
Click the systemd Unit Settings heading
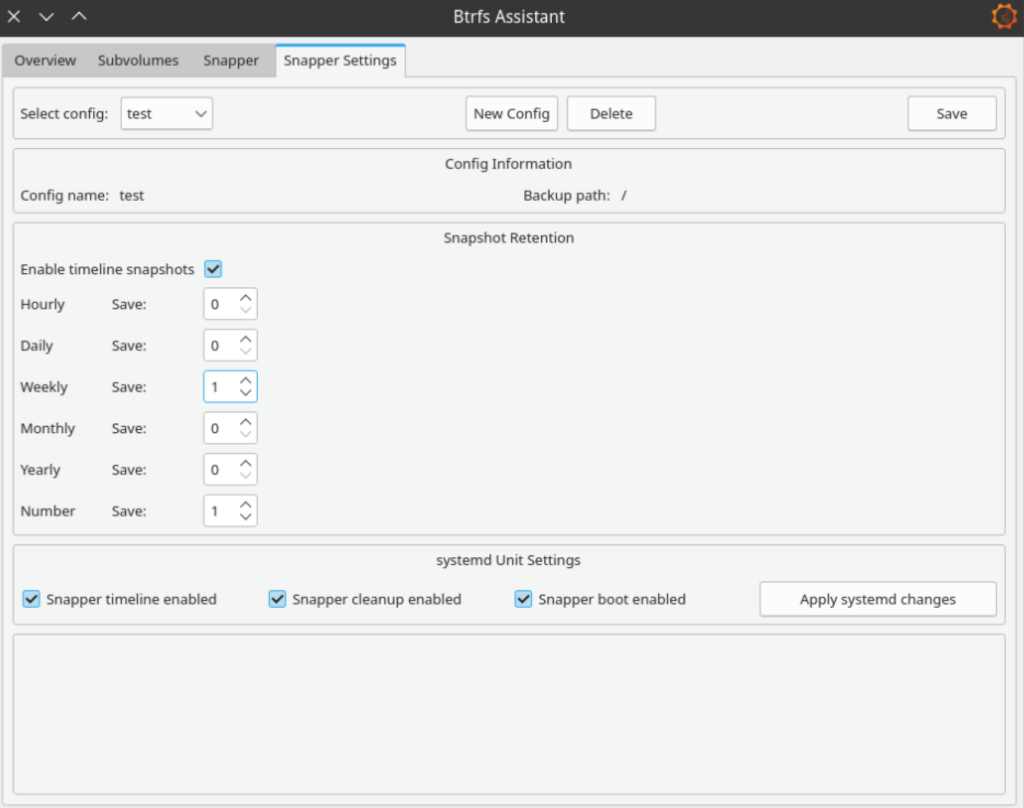click(508, 560)
